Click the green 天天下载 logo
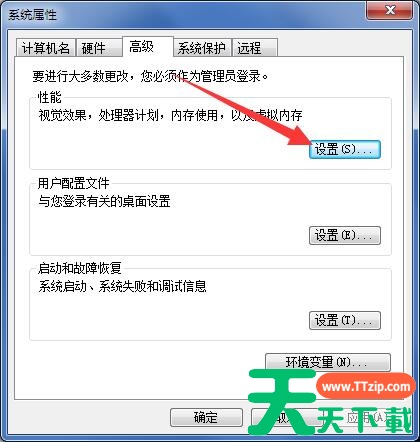 (x=330, y=403)
